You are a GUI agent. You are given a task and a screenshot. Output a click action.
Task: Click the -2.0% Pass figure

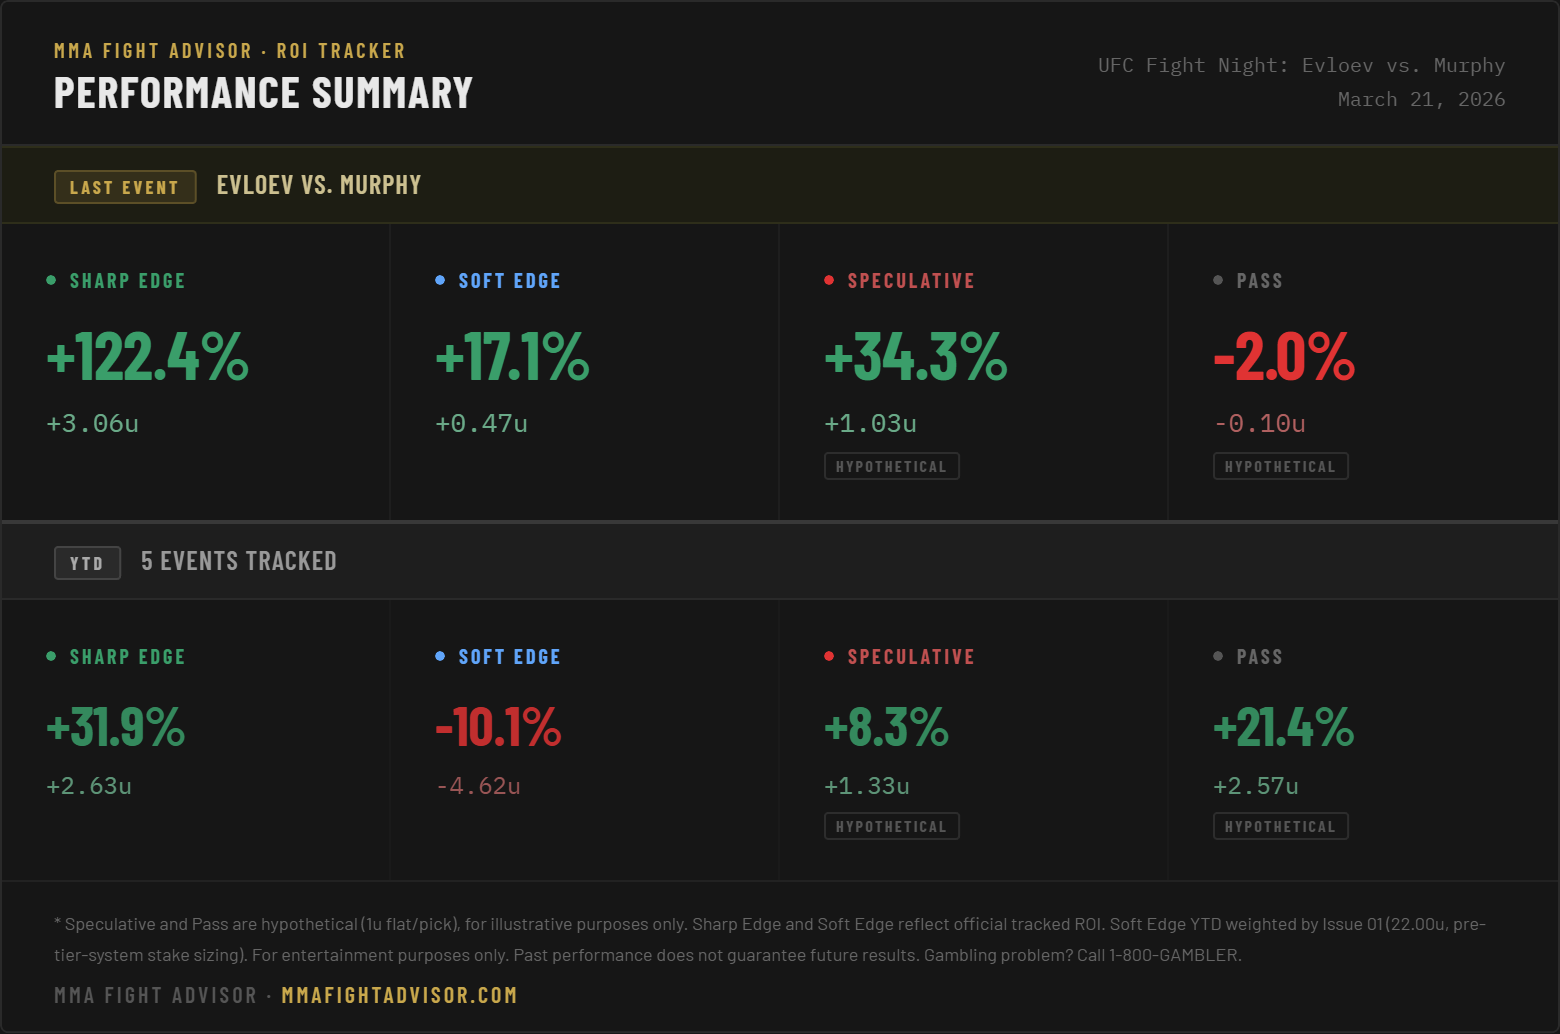click(x=1284, y=356)
